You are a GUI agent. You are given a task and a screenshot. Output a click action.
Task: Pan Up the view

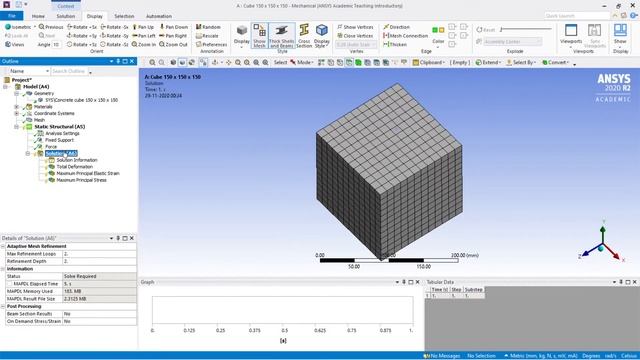click(143, 27)
